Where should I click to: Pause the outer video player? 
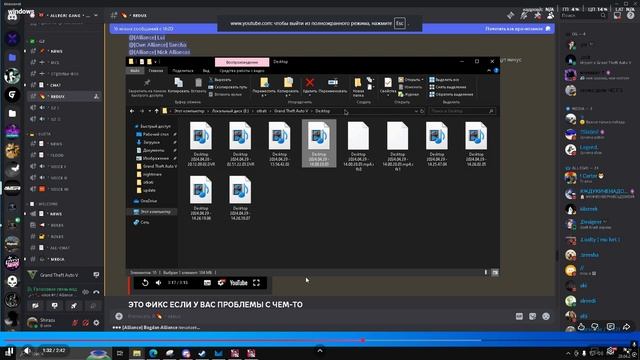(x=10, y=351)
